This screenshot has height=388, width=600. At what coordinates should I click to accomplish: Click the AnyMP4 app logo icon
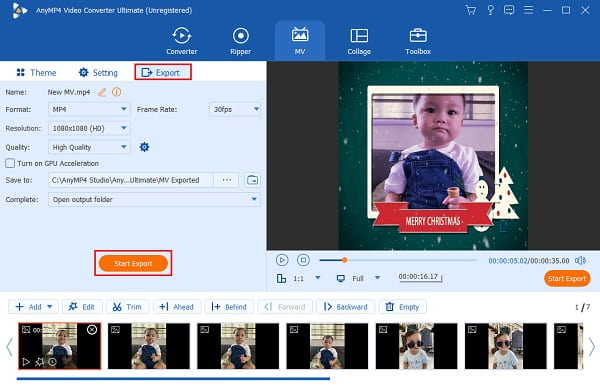19,10
